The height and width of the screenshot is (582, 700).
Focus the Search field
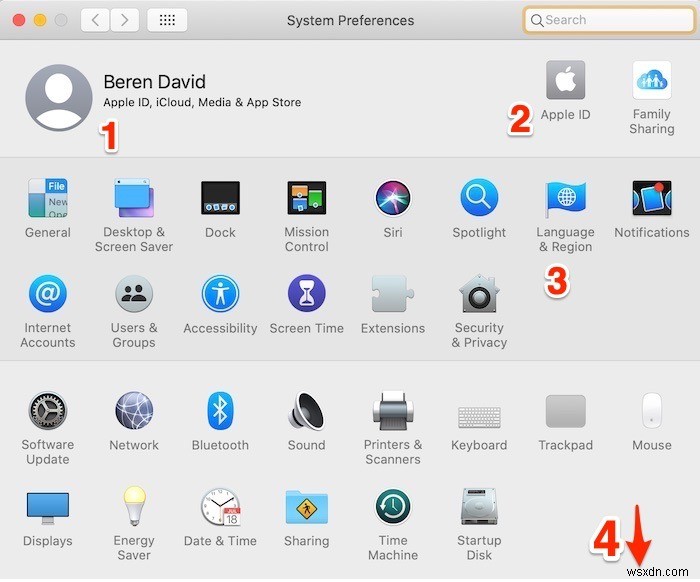point(609,20)
